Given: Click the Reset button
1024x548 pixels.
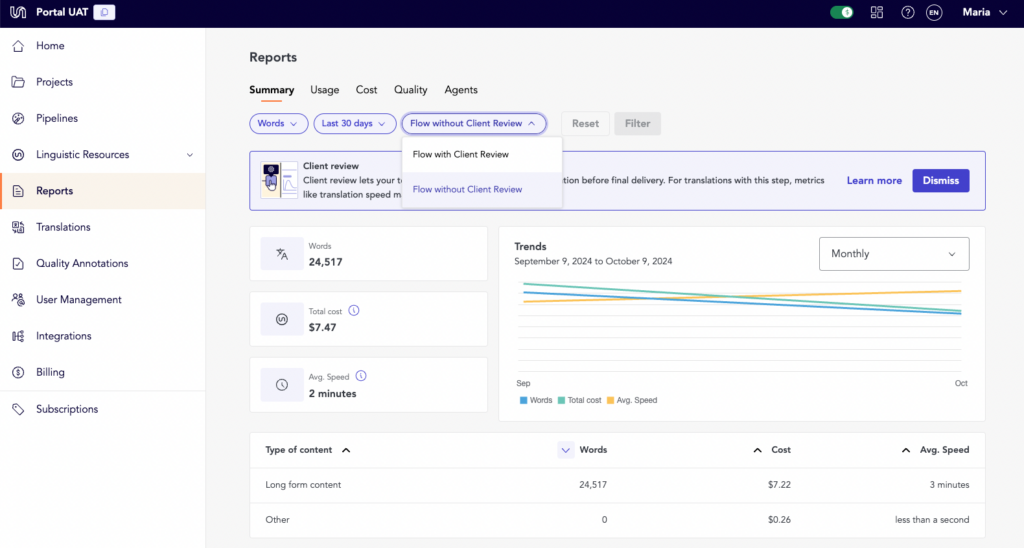Looking at the screenshot, I should pyautogui.click(x=585, y=123).
